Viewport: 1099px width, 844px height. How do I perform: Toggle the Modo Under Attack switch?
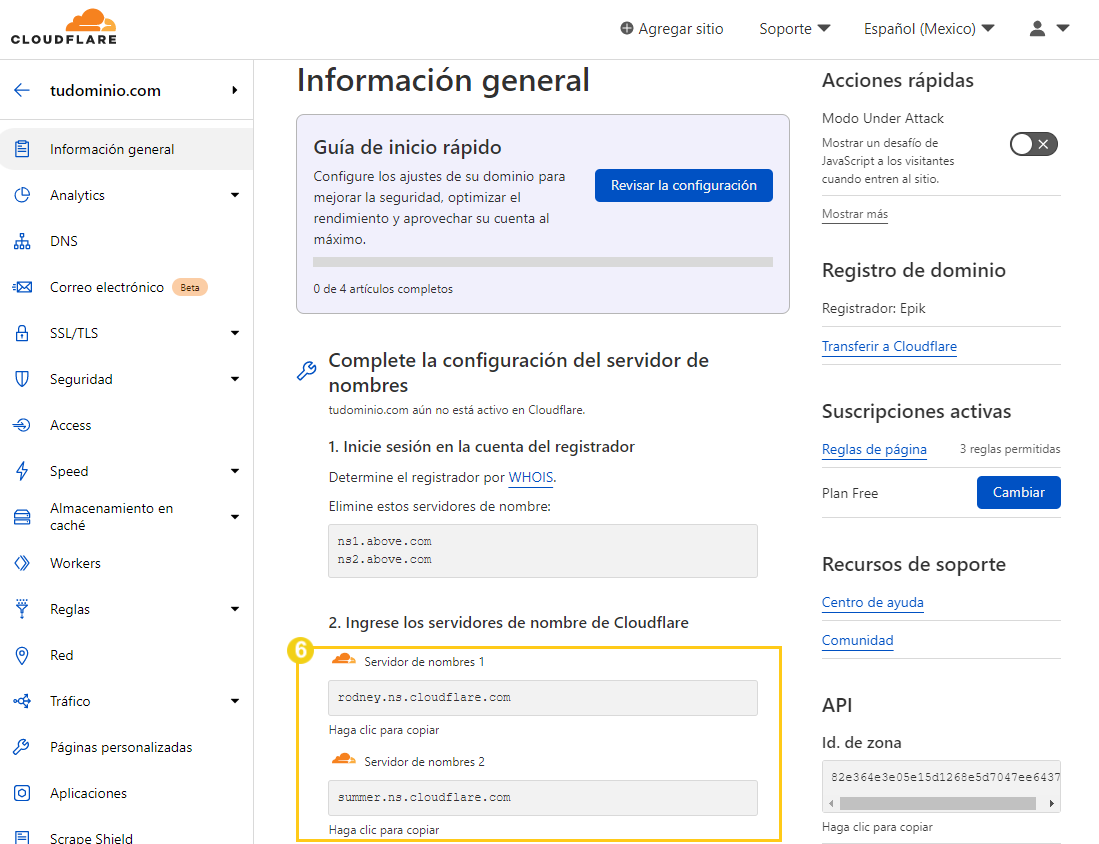(1033, 144)
